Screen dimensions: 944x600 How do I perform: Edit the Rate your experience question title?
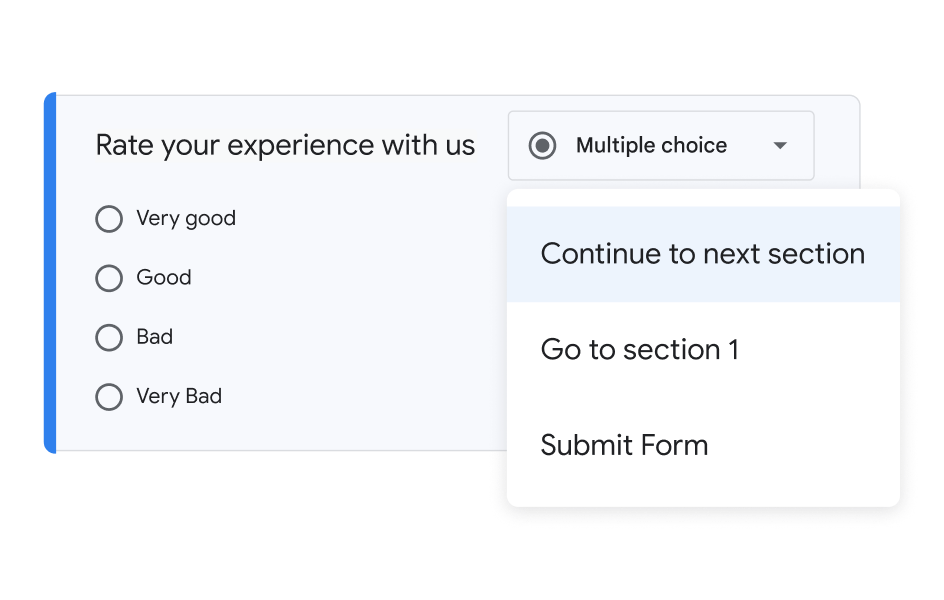(285, 146)
